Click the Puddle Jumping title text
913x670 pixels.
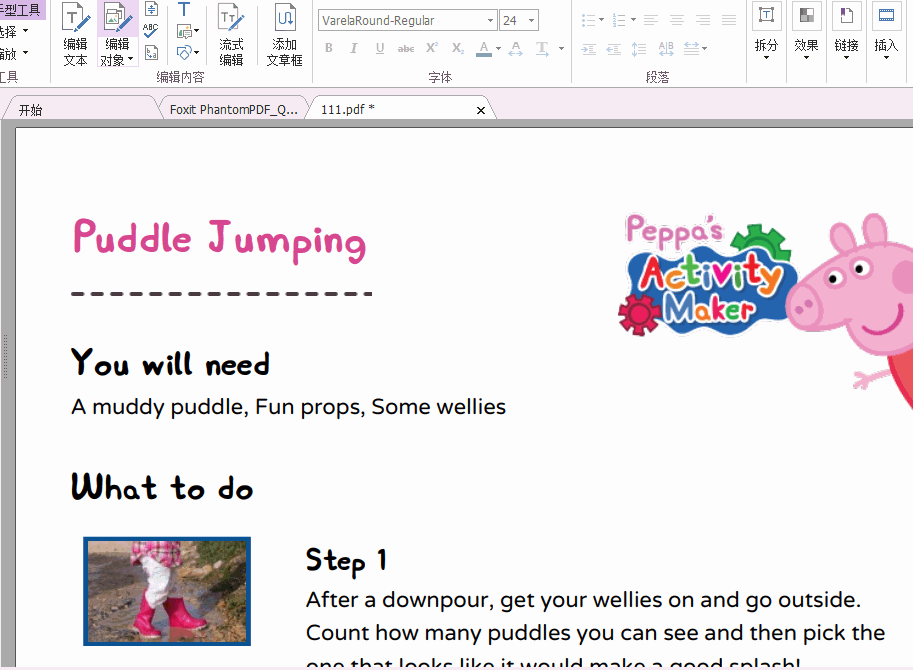click(x=220, y=240)
